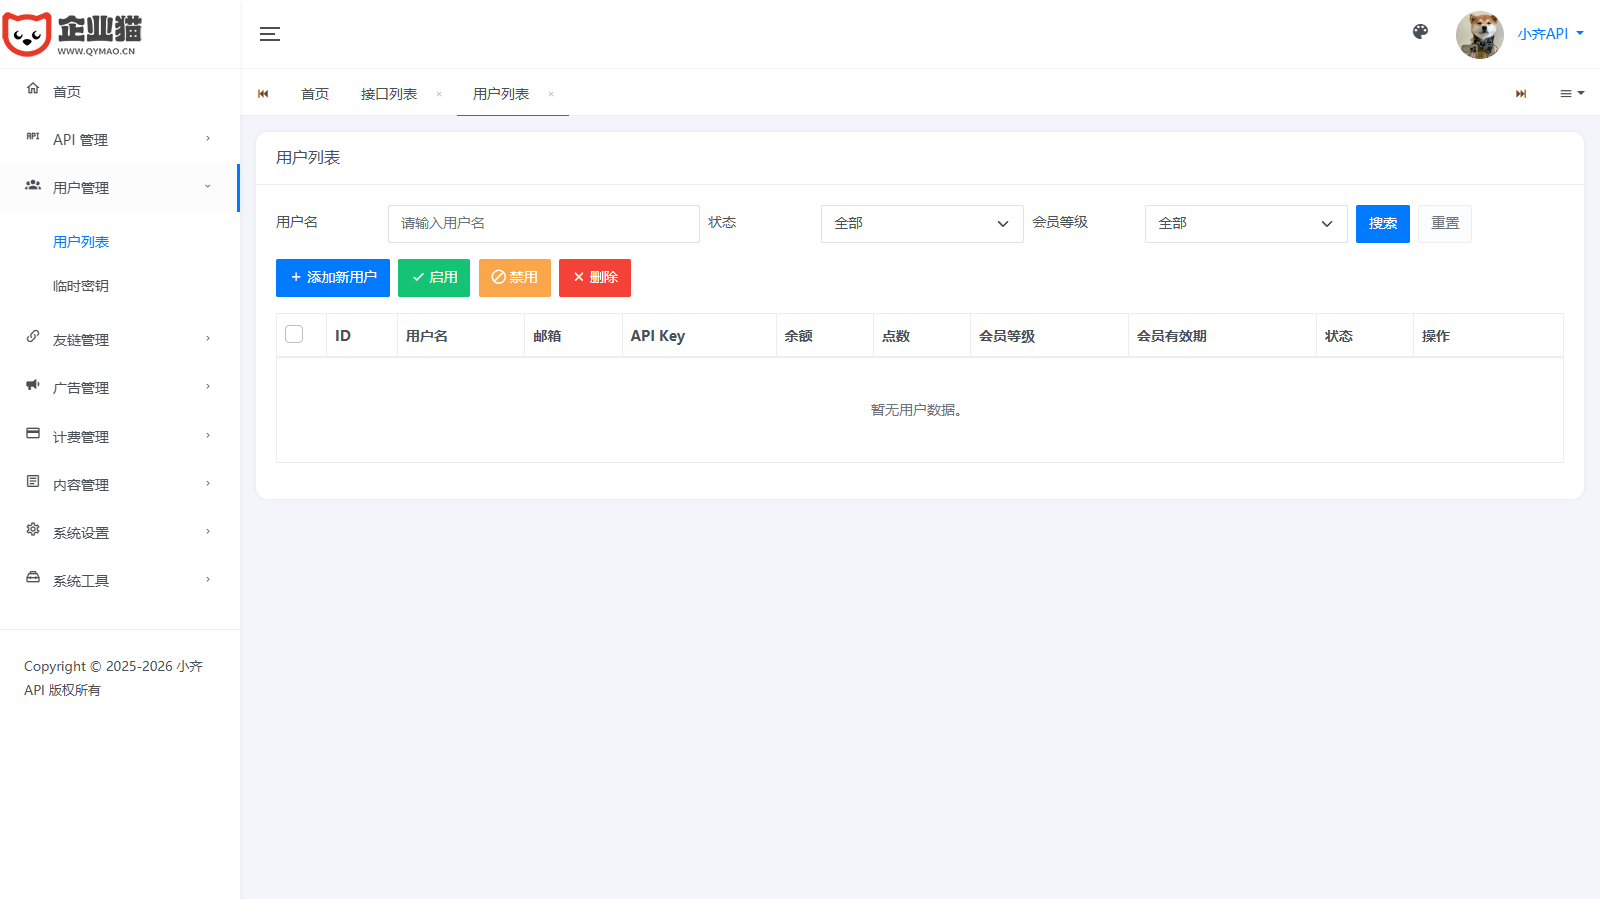This screenshot has width=1600, height=899.
Task: Click the 添加新用户 button
Action: pyautogui.click(x=332, y=278)
